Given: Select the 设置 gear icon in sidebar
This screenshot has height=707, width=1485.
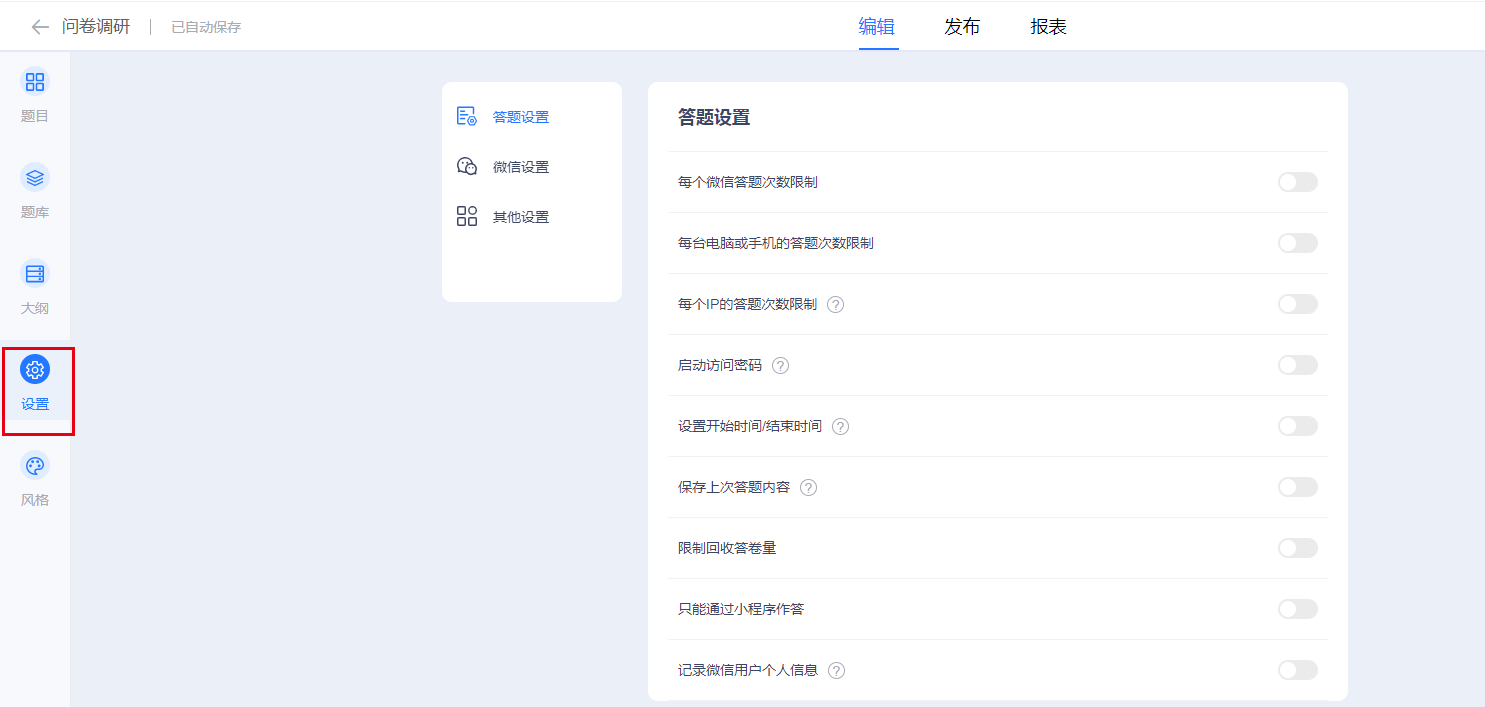Looking at the screenshot, I should [35, 370].
